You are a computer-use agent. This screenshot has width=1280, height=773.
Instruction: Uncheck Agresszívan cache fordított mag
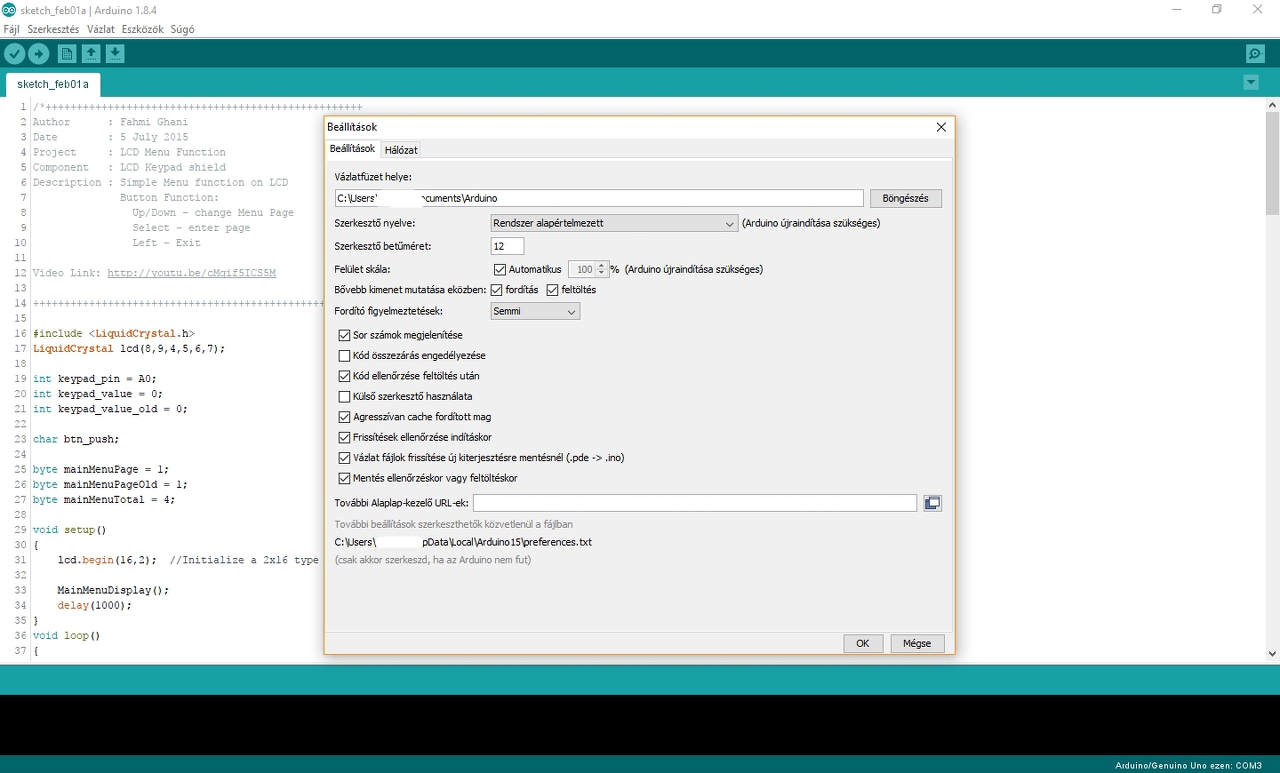[x=345, y=417]
